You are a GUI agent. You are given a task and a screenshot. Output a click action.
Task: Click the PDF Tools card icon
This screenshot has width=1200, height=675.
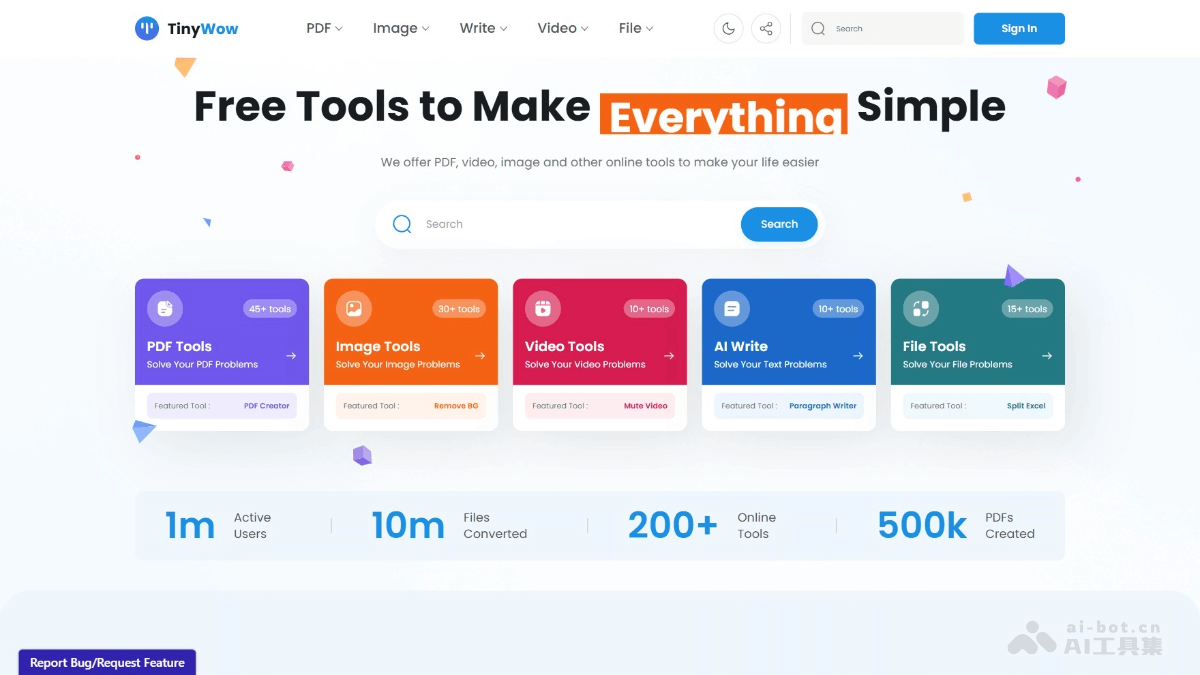(x=165, y=309)
